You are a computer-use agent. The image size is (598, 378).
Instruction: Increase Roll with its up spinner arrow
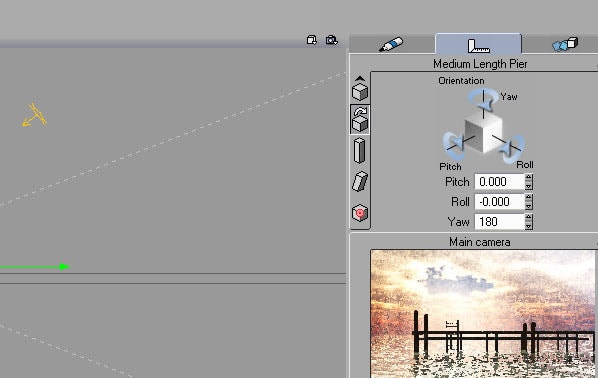point(529,198)
